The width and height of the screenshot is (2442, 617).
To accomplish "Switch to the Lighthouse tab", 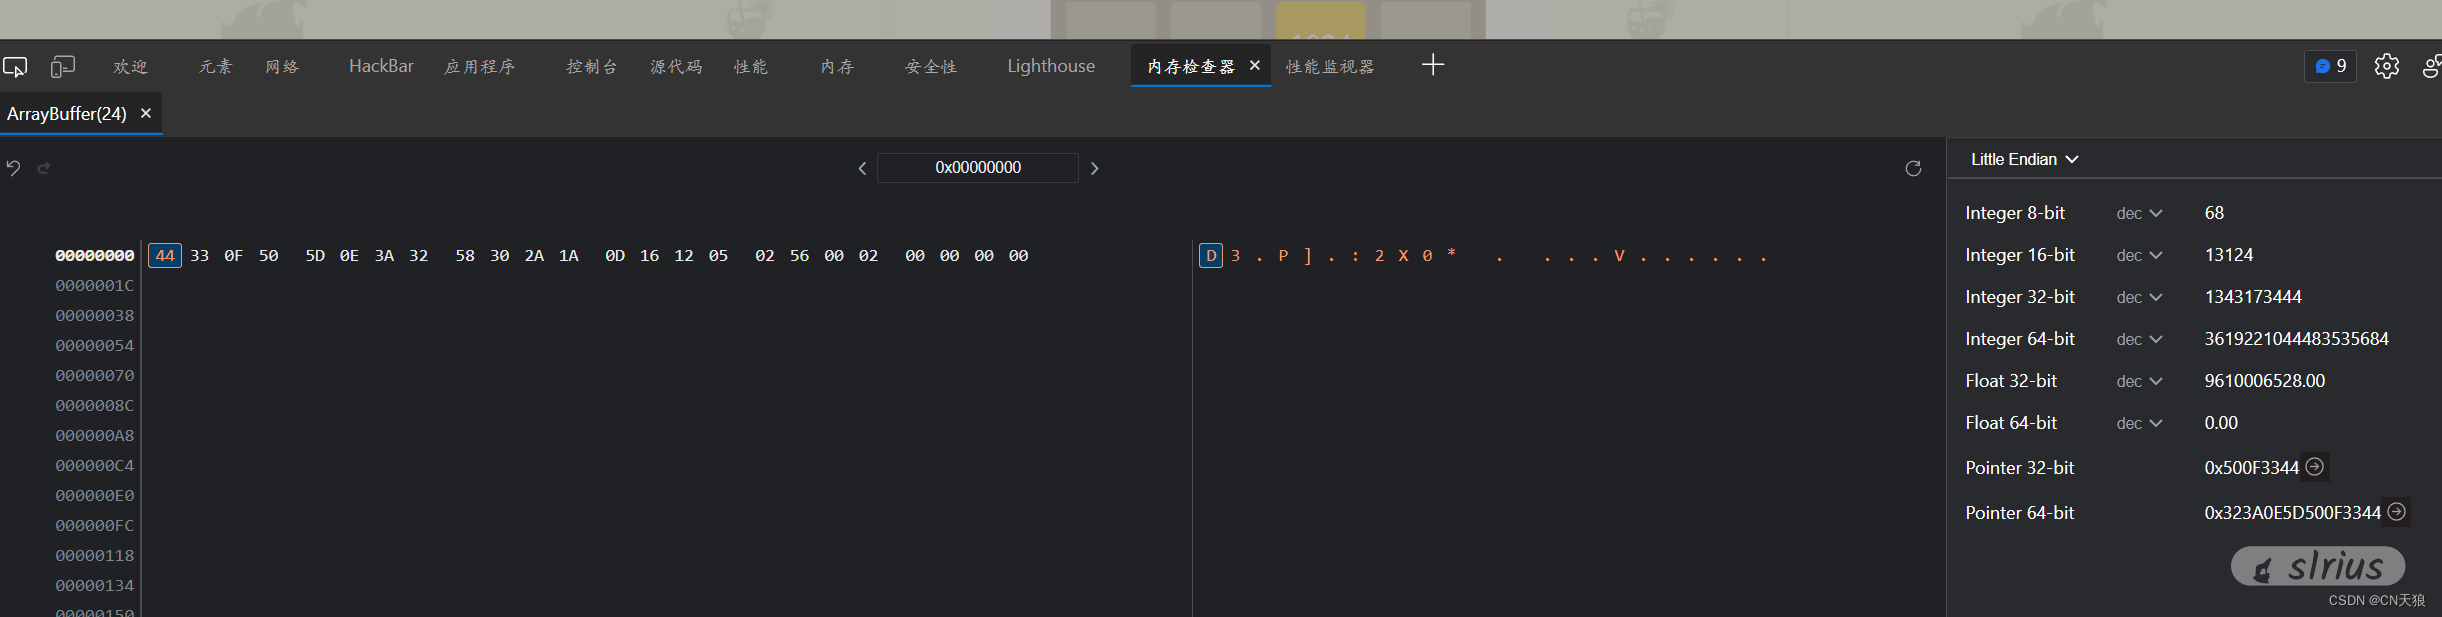I will click(x=1051, y=67).
